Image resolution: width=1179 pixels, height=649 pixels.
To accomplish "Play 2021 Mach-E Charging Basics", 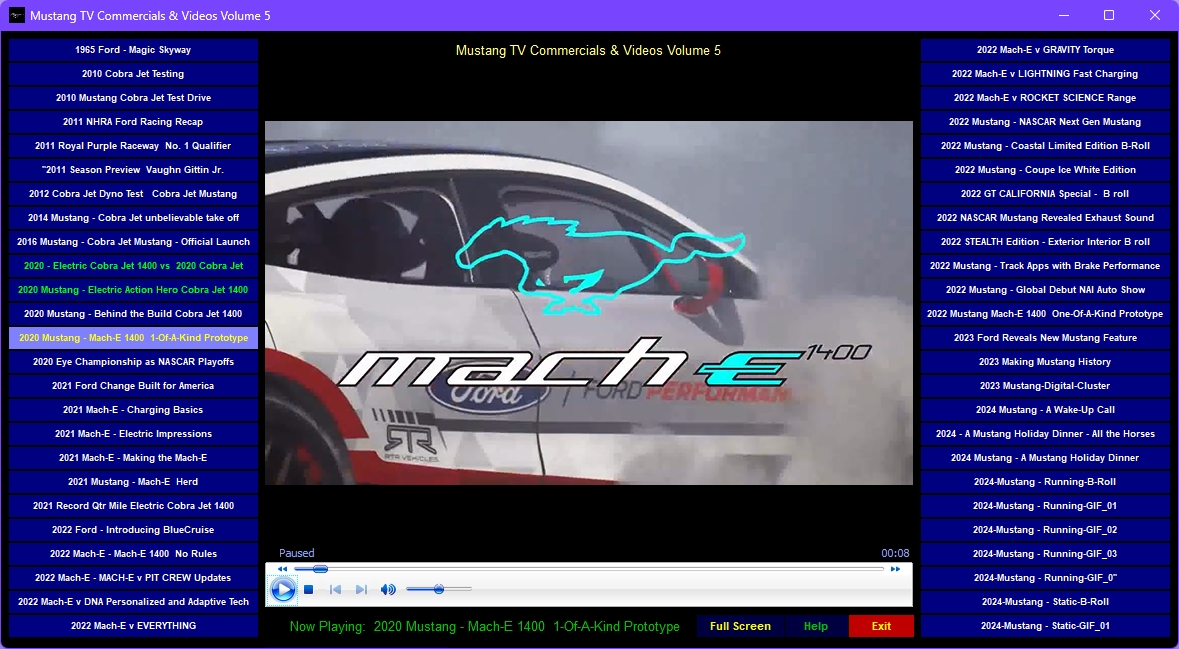I will pyautogui.click(x=133, y=410).
